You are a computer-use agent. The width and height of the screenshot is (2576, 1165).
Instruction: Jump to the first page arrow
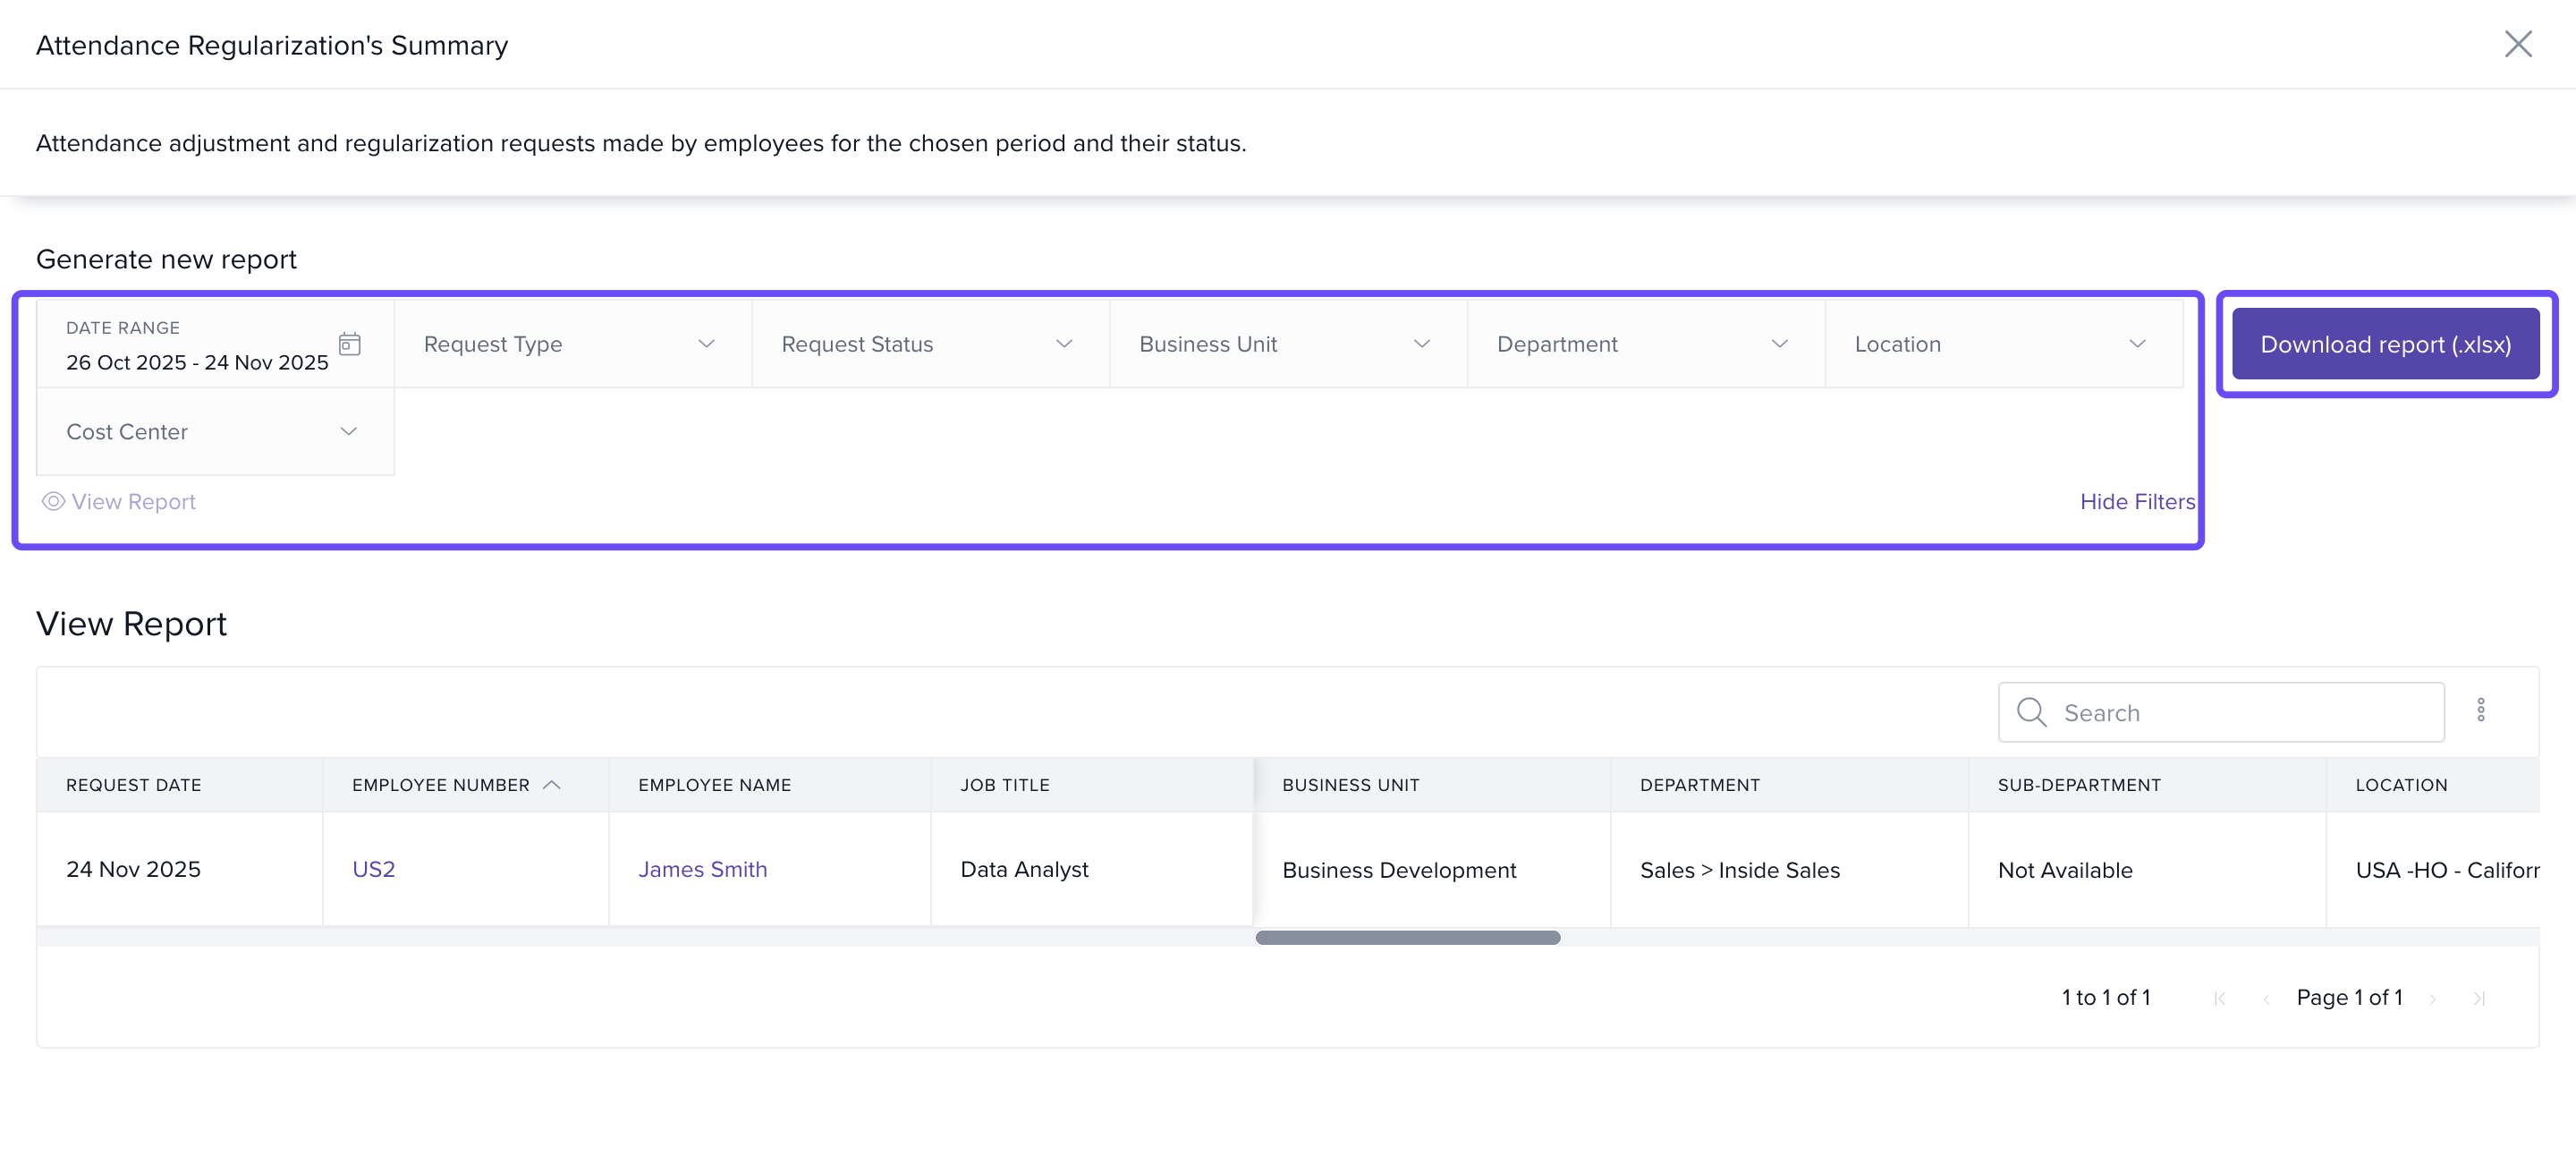[x=2219, y=998]
